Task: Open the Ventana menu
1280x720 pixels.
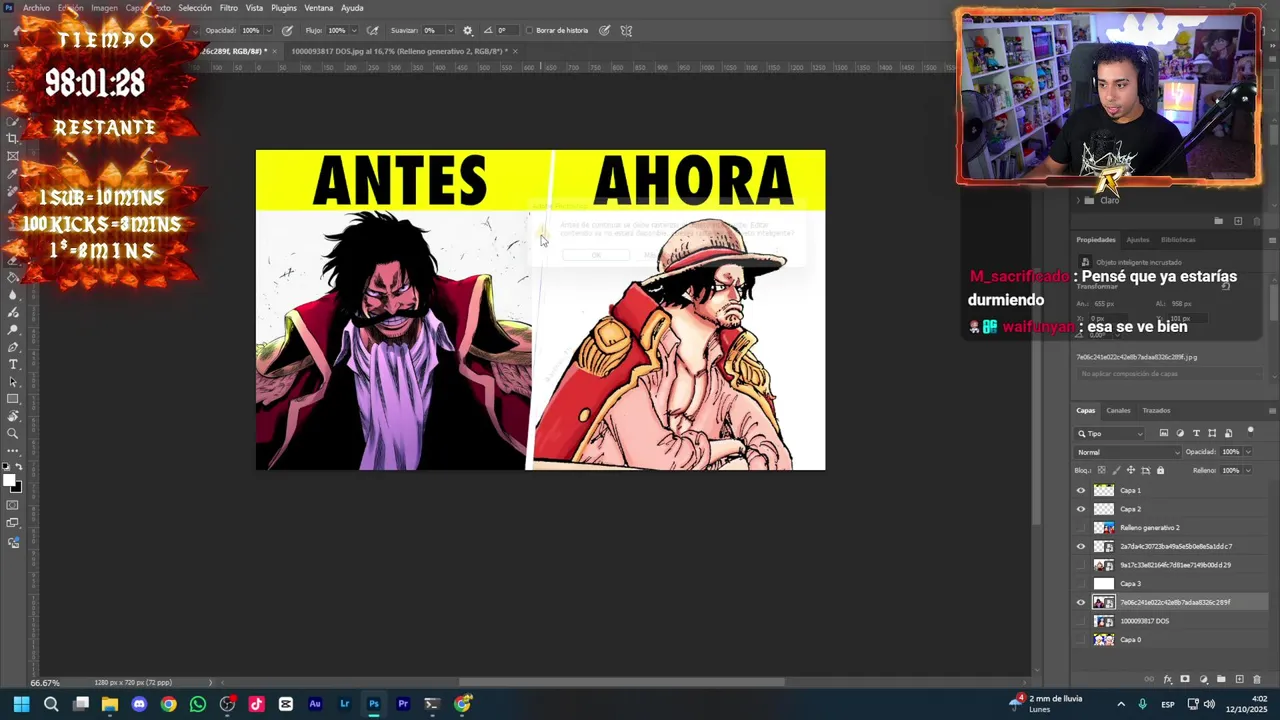Action: pos(318,8)
